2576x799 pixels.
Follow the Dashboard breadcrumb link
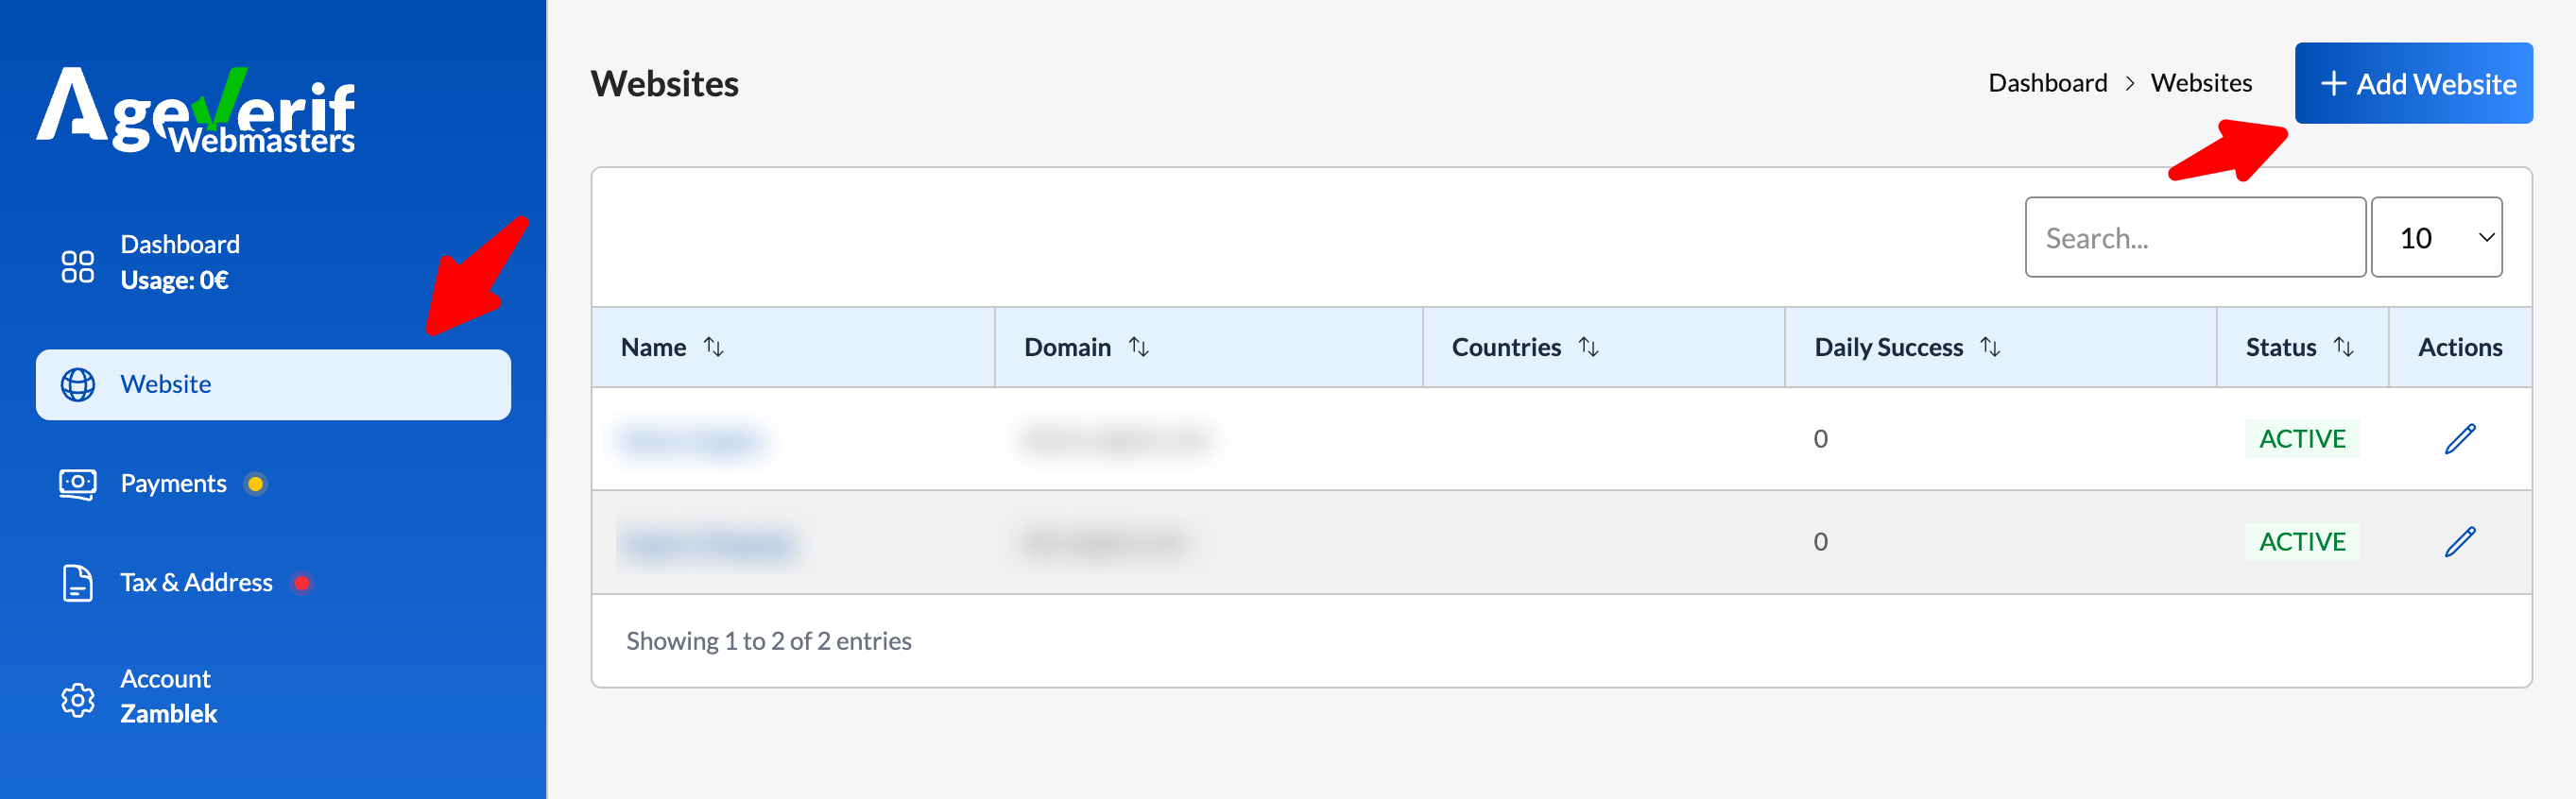pos(2047,83)
